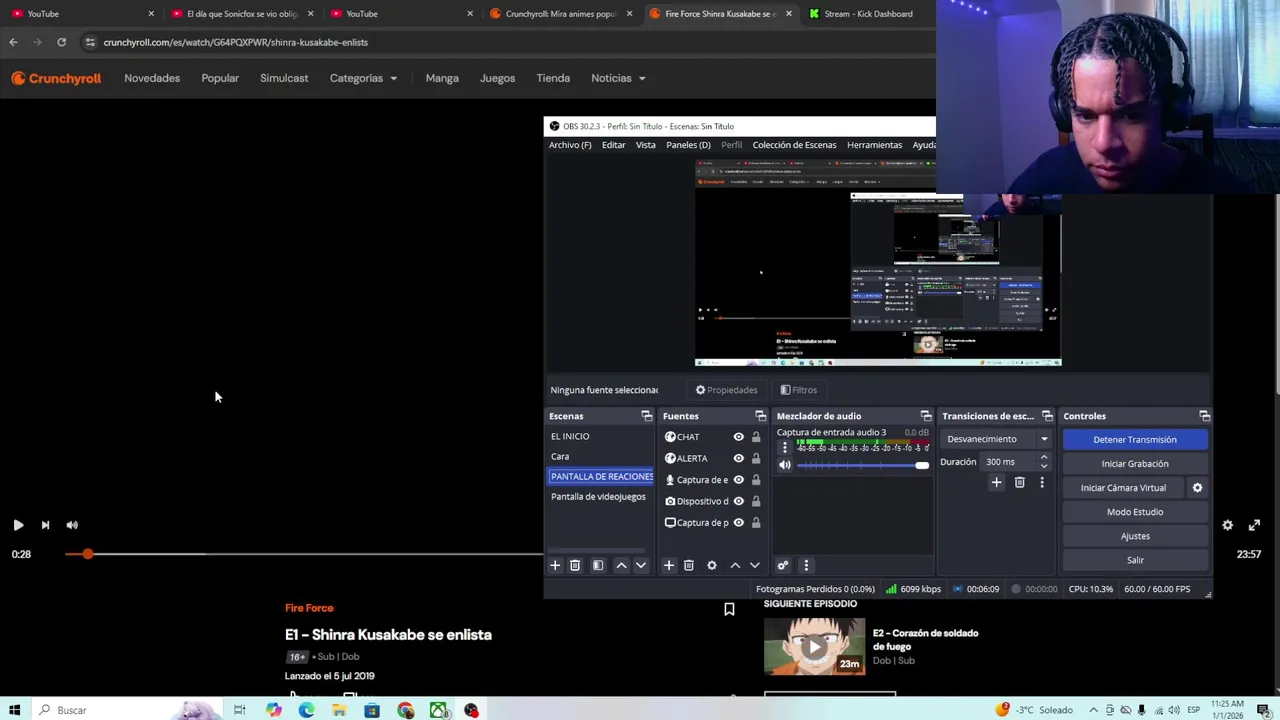Open Popular in Crunchyroll header
The height and width of the screenshot is (720, 1280).
tap(220, 78)
